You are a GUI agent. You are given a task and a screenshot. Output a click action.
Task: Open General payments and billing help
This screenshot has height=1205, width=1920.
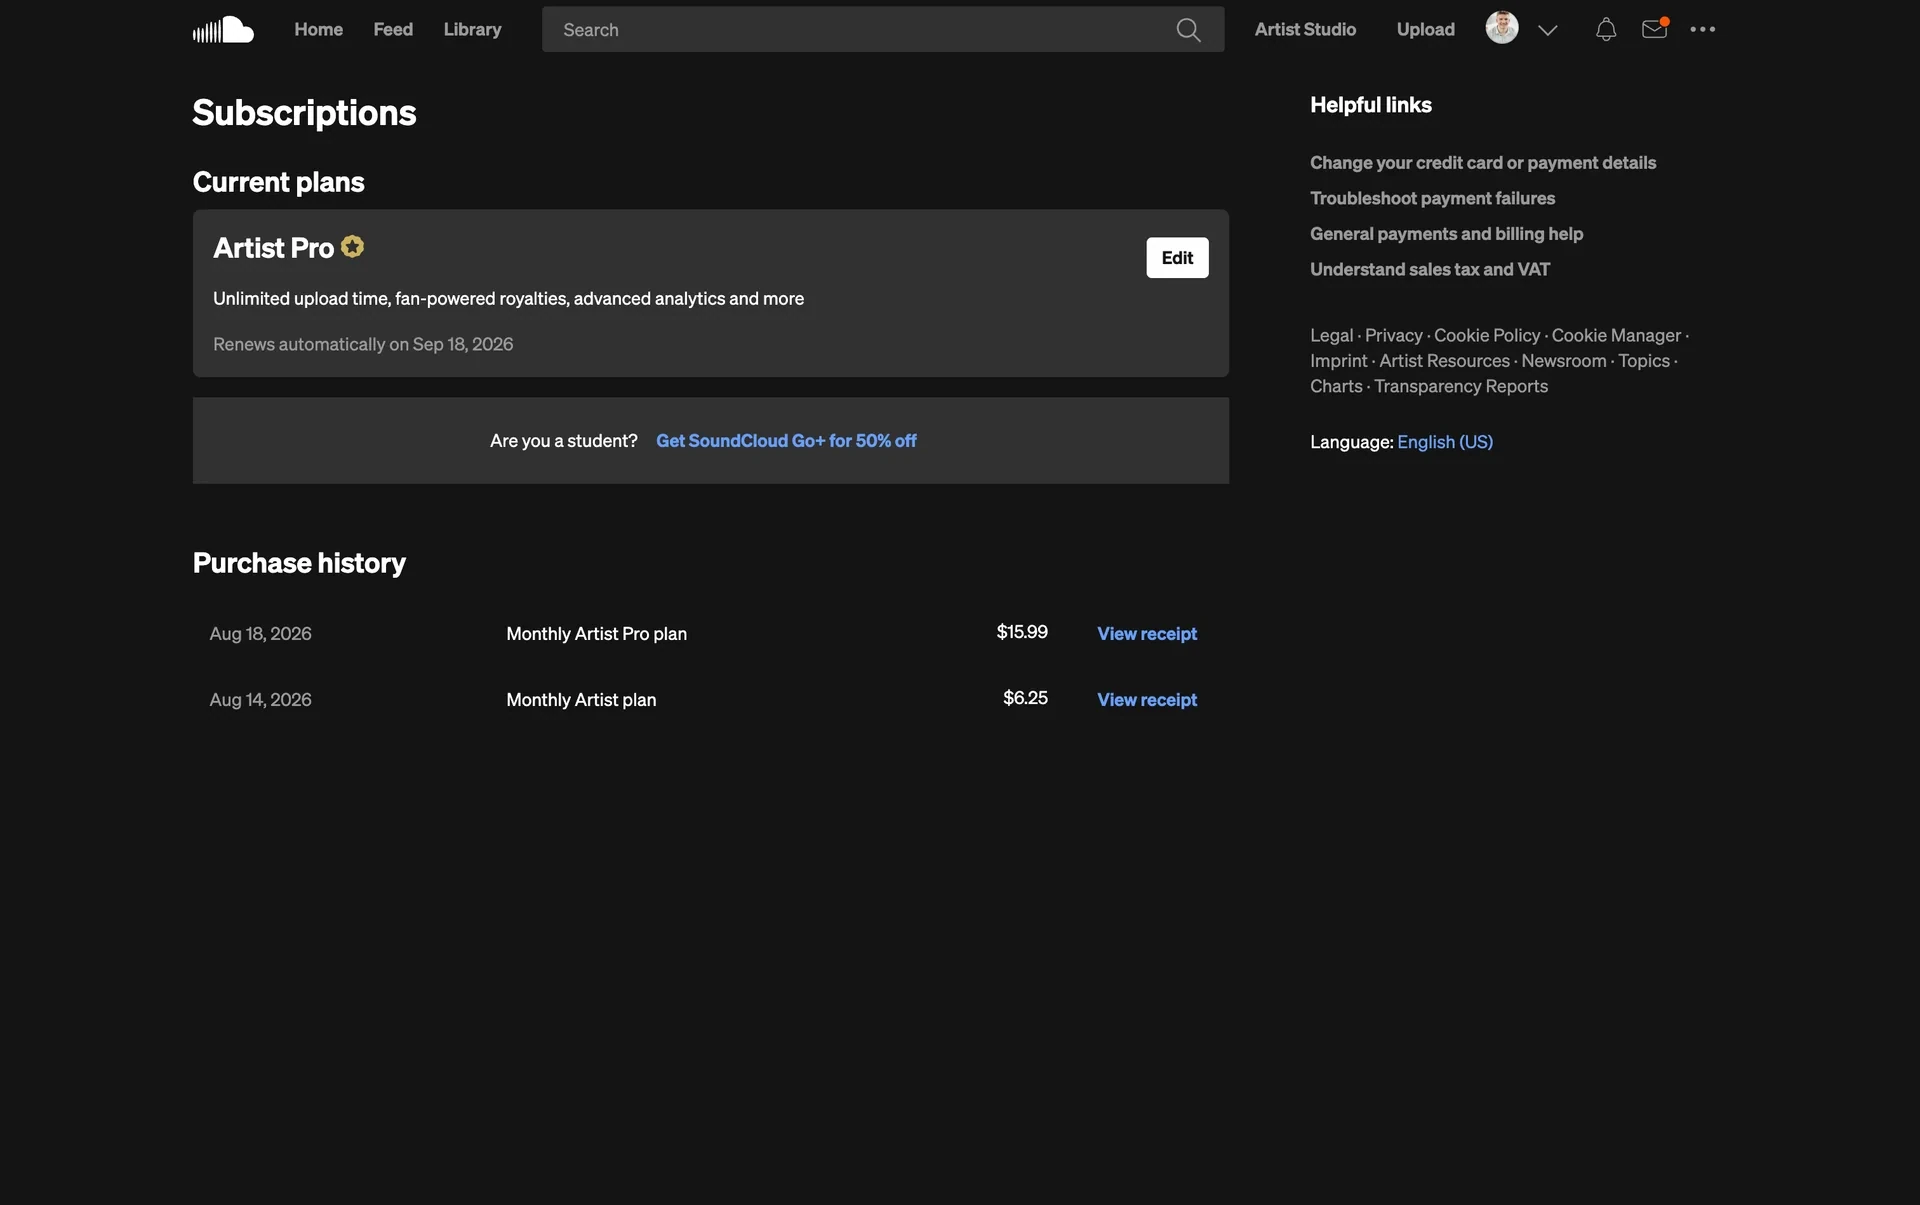tap(1446, 234)
